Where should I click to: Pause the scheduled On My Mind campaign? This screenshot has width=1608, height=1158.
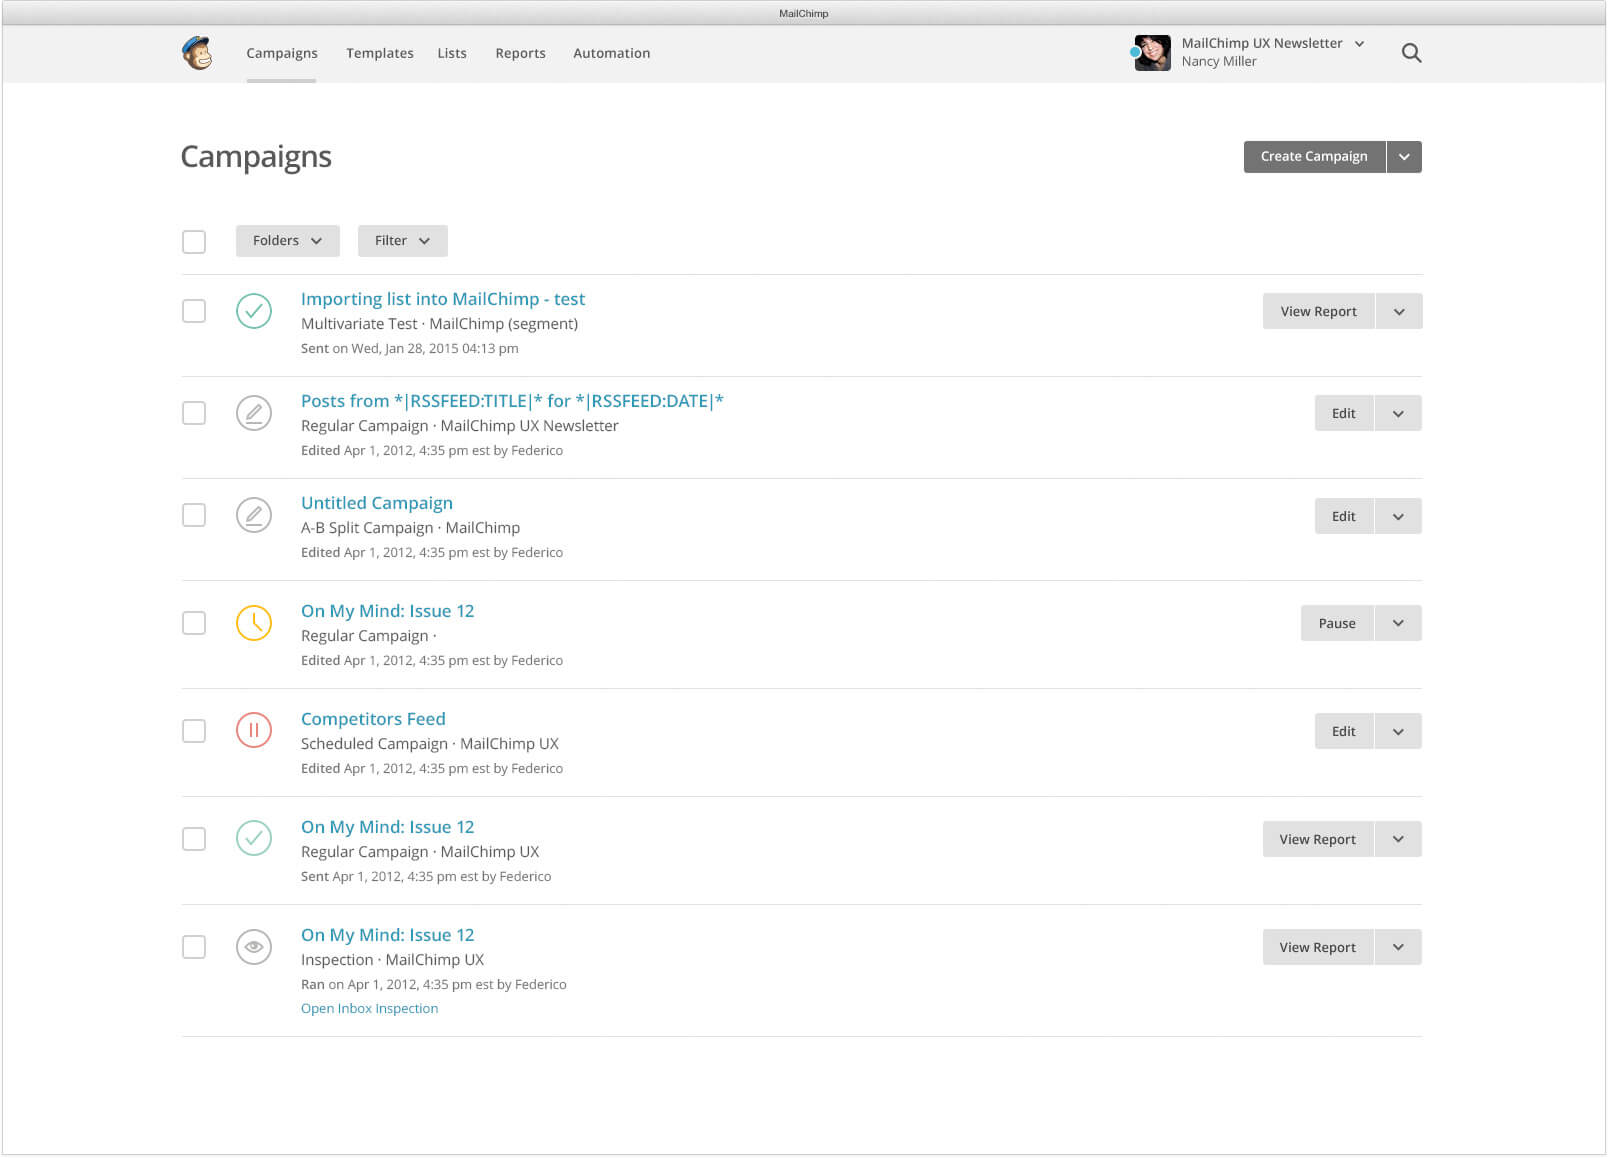[1337, 623]
